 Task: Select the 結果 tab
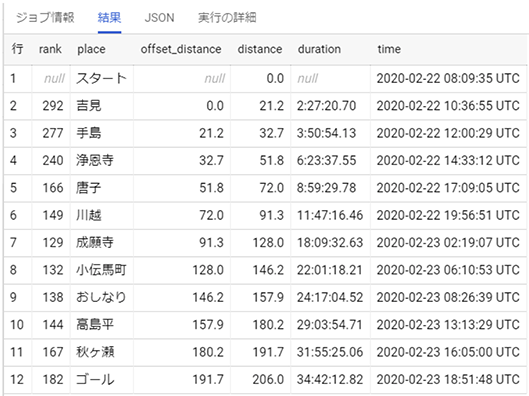coord(109,18)
